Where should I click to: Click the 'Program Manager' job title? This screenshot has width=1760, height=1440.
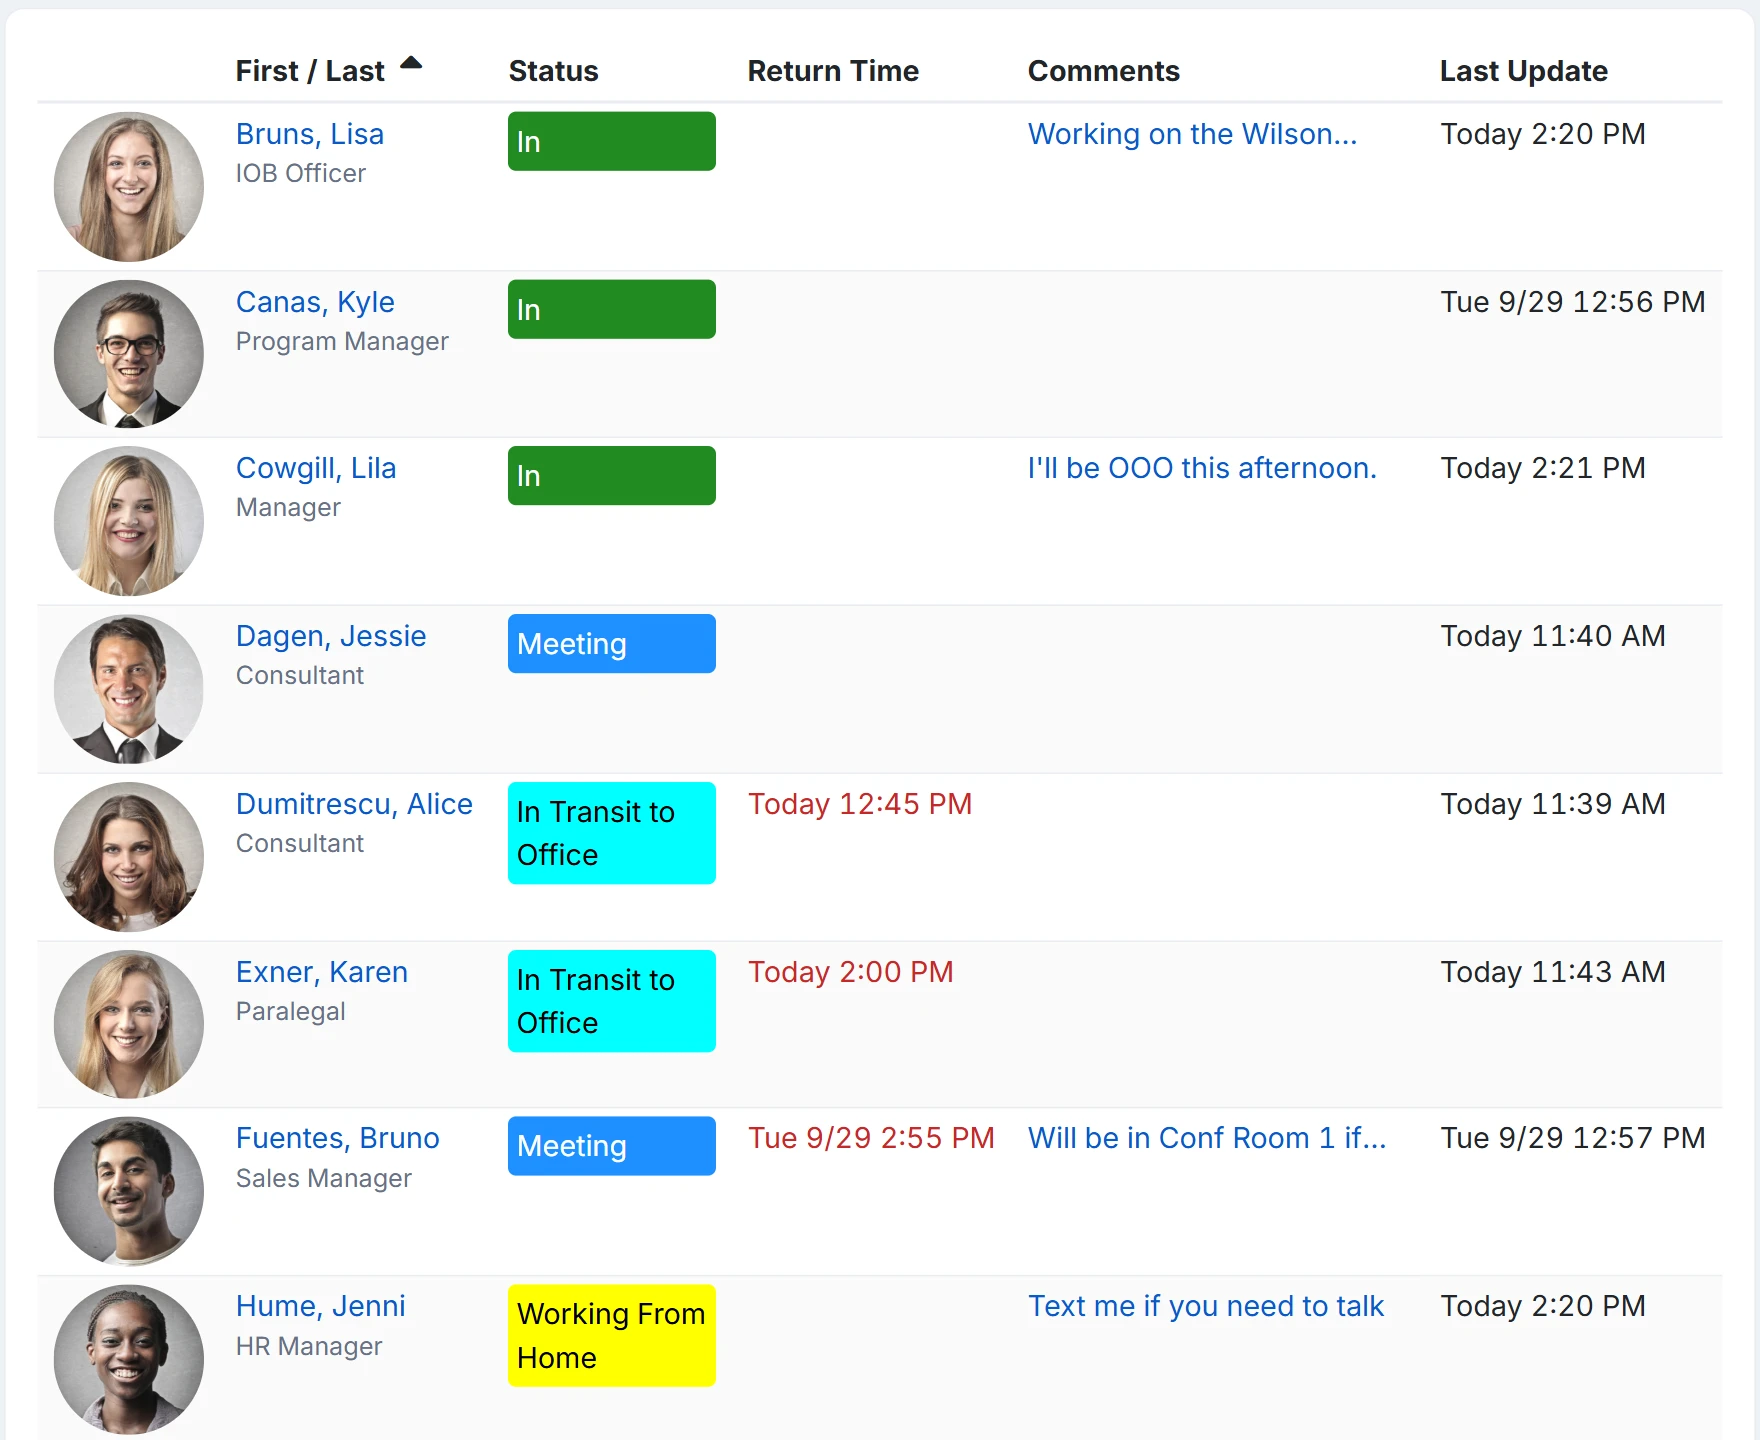pos(342,342)
